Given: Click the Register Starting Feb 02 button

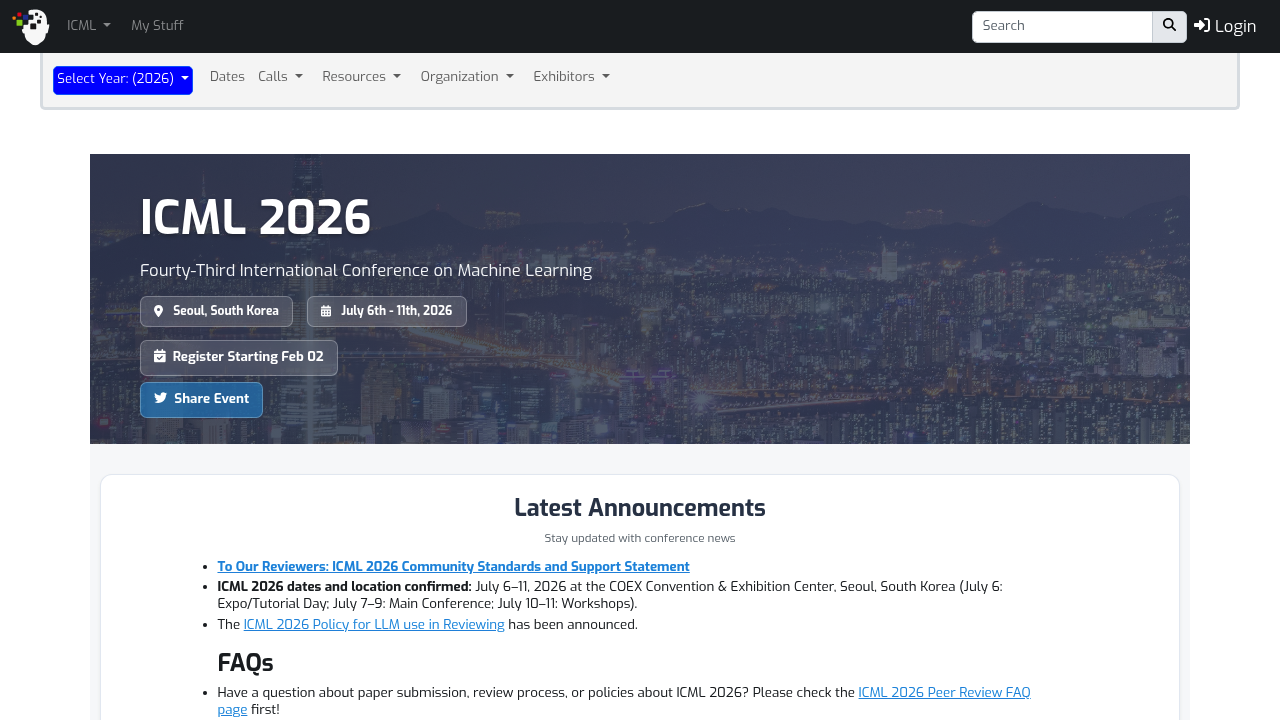Looking at the screenshot, I should click(239, 357).
